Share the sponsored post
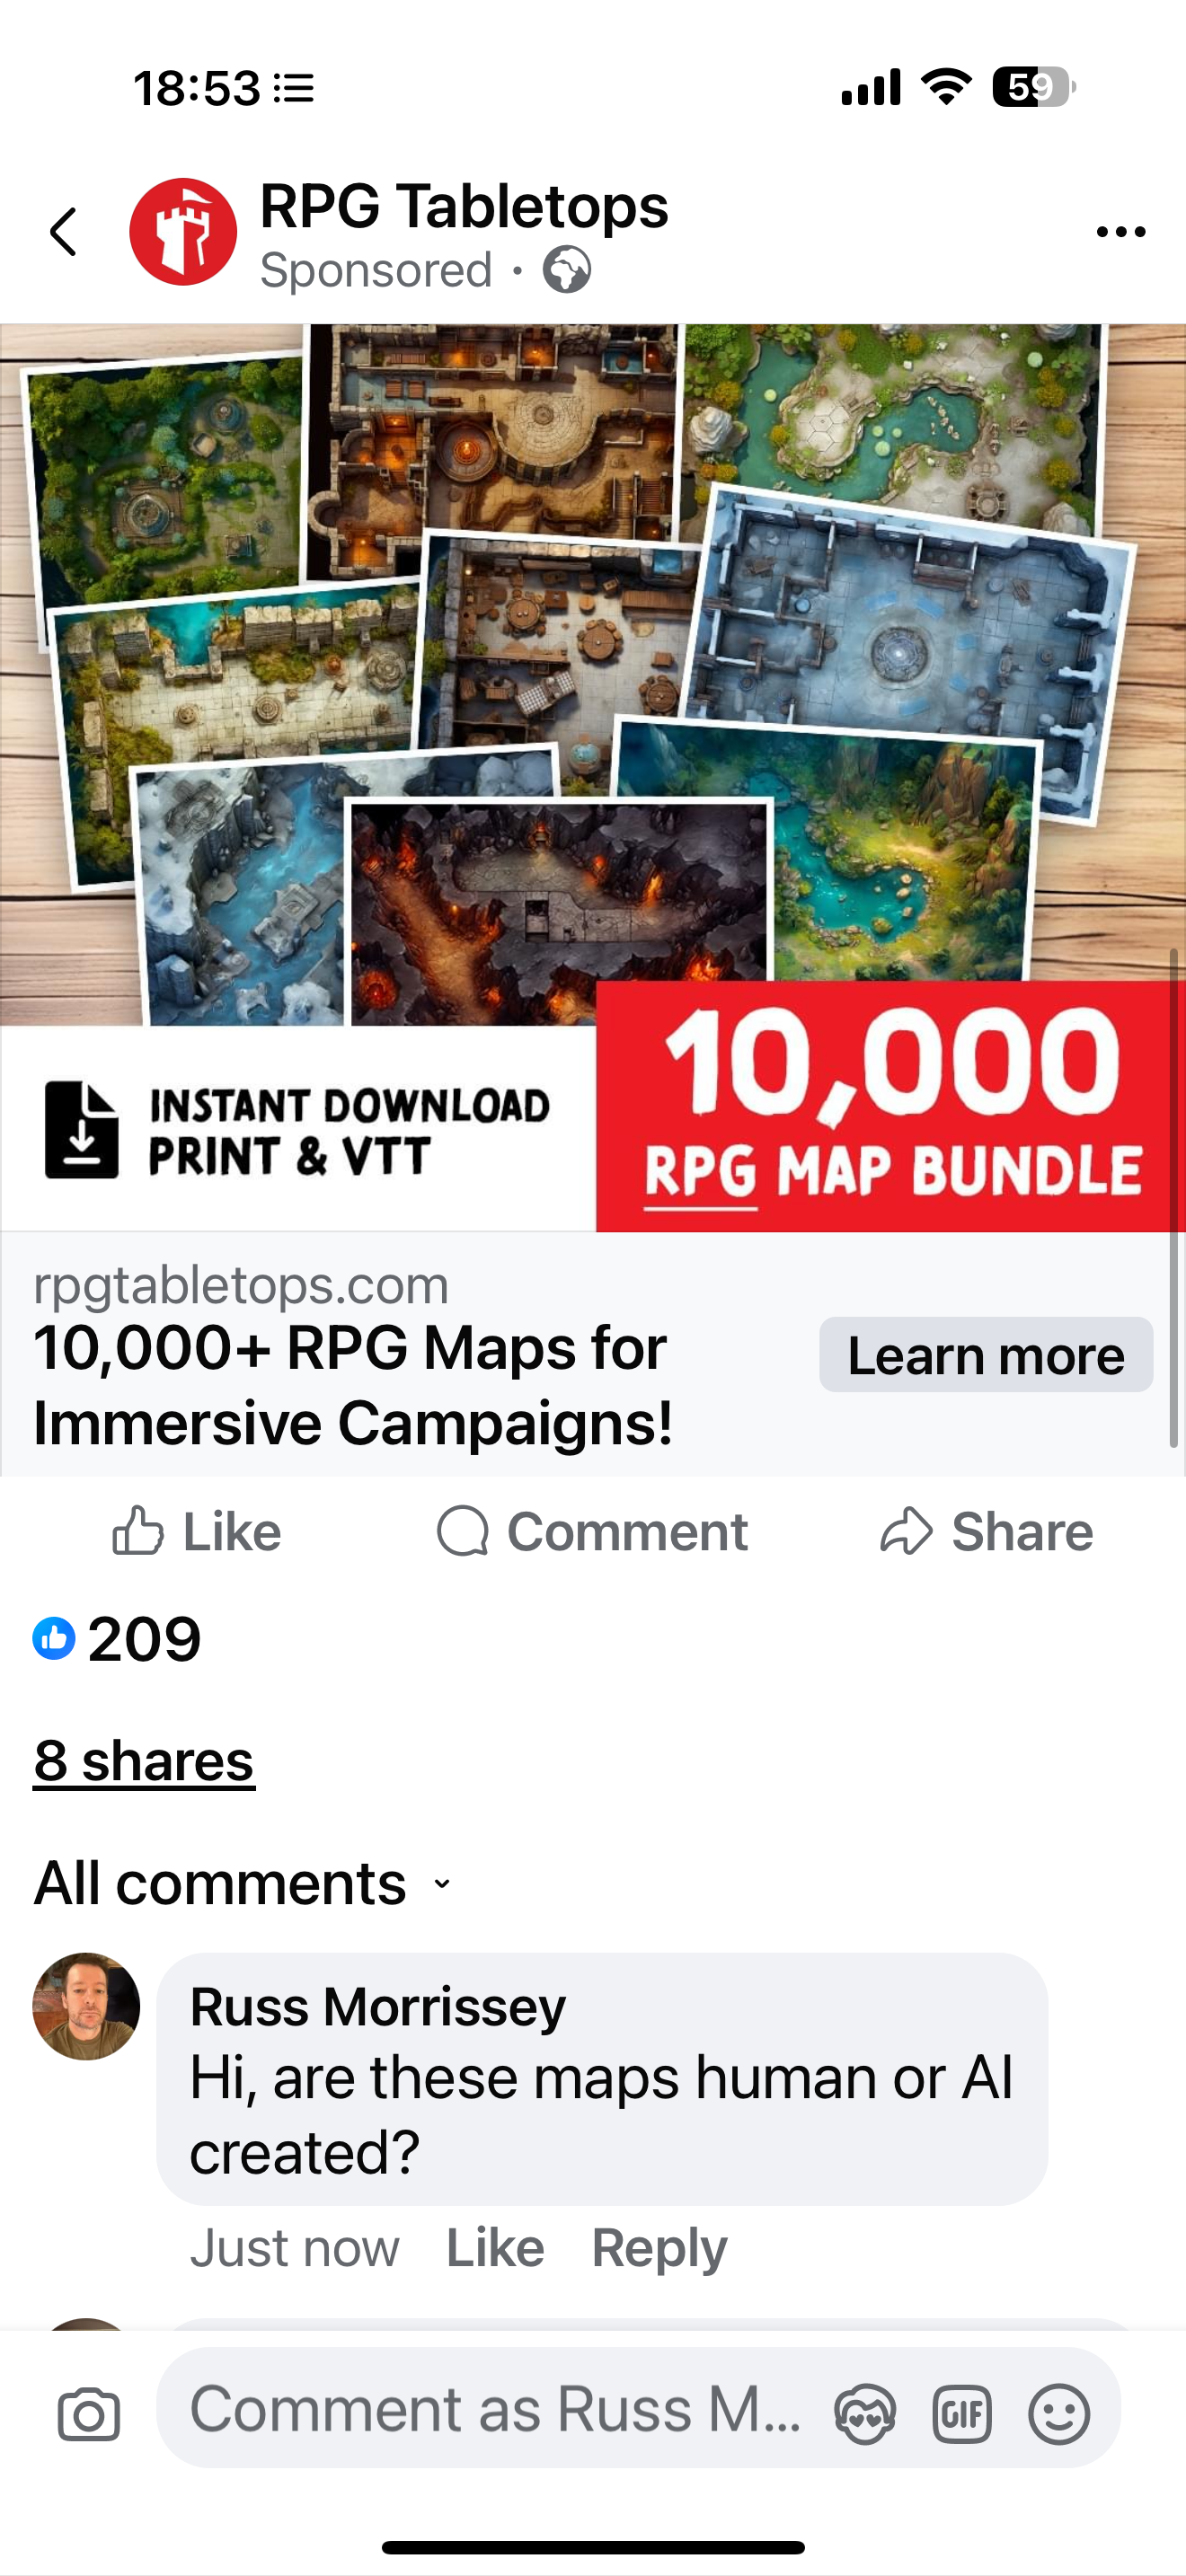This screenshot has height=2576, width=1186. (x=986, y=1532)
